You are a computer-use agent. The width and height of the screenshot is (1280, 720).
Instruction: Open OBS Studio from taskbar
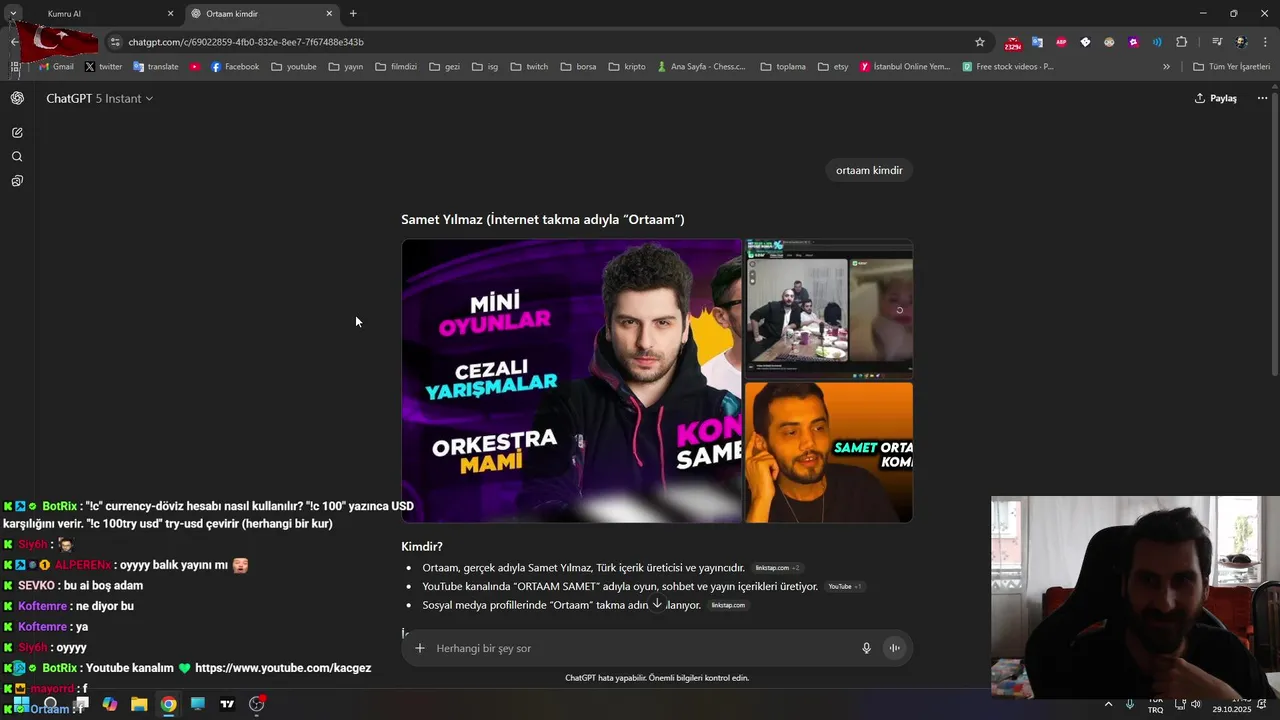click(257, 704)
